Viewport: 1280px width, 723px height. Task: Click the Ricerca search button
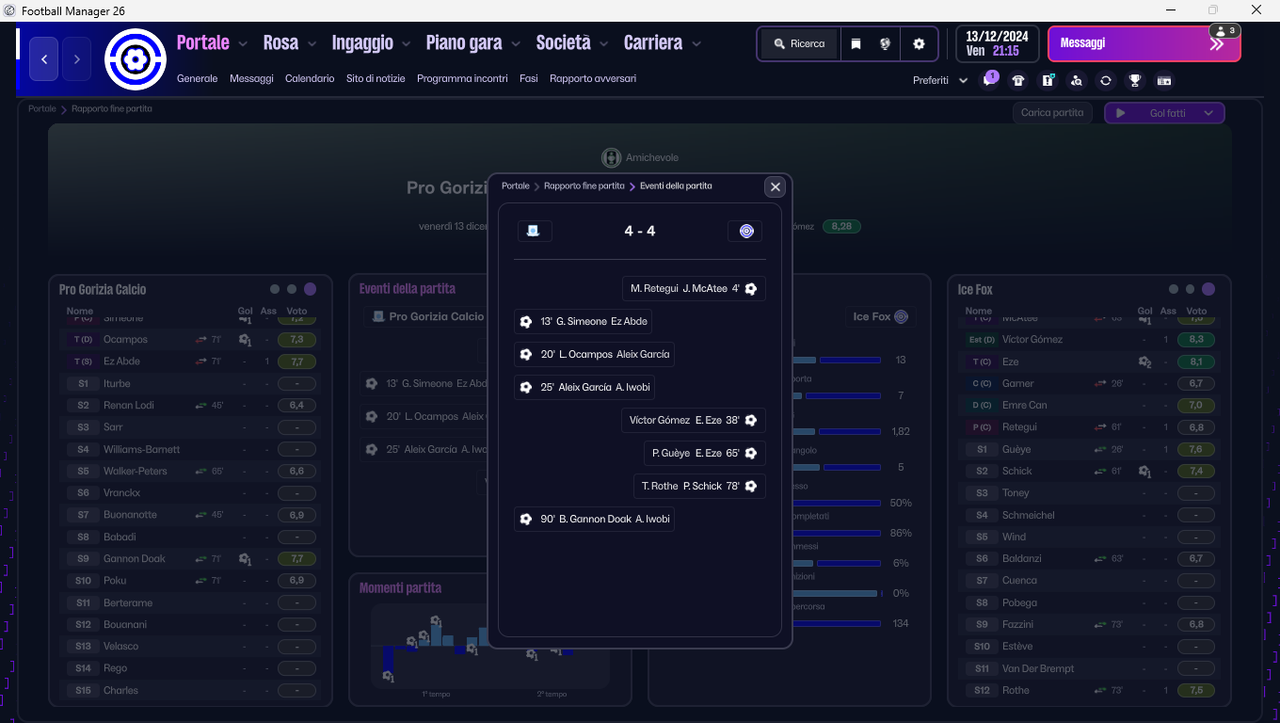(x=799, y=44)
